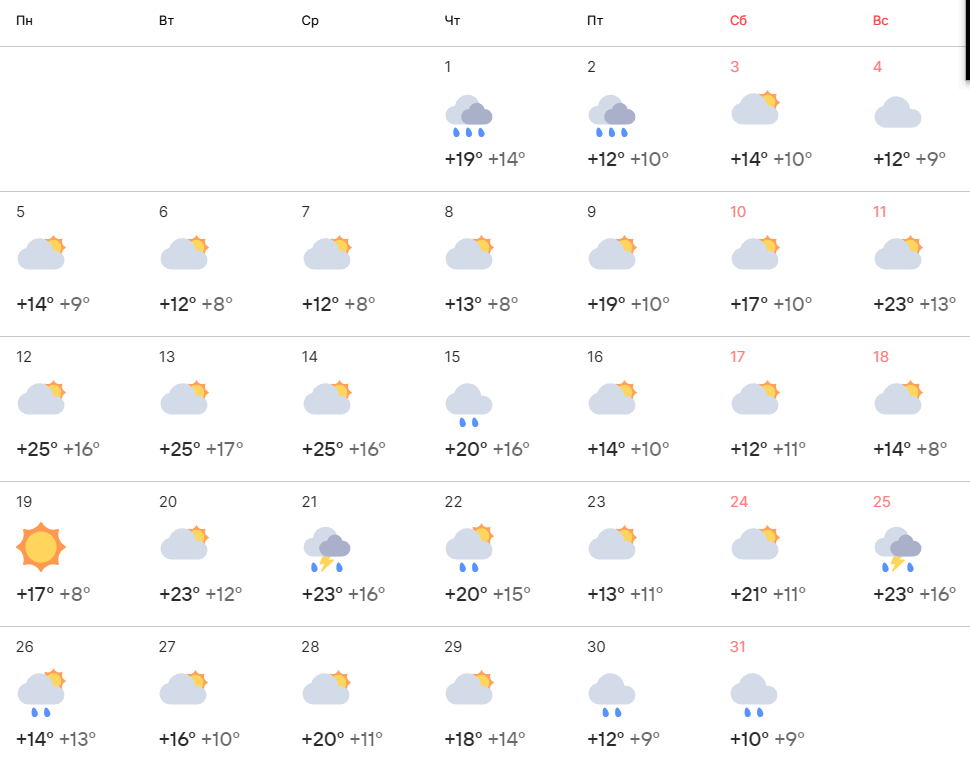Click the sunny icon on day 19
Screen dimensions: 970x766
click(x=41, y=547)
